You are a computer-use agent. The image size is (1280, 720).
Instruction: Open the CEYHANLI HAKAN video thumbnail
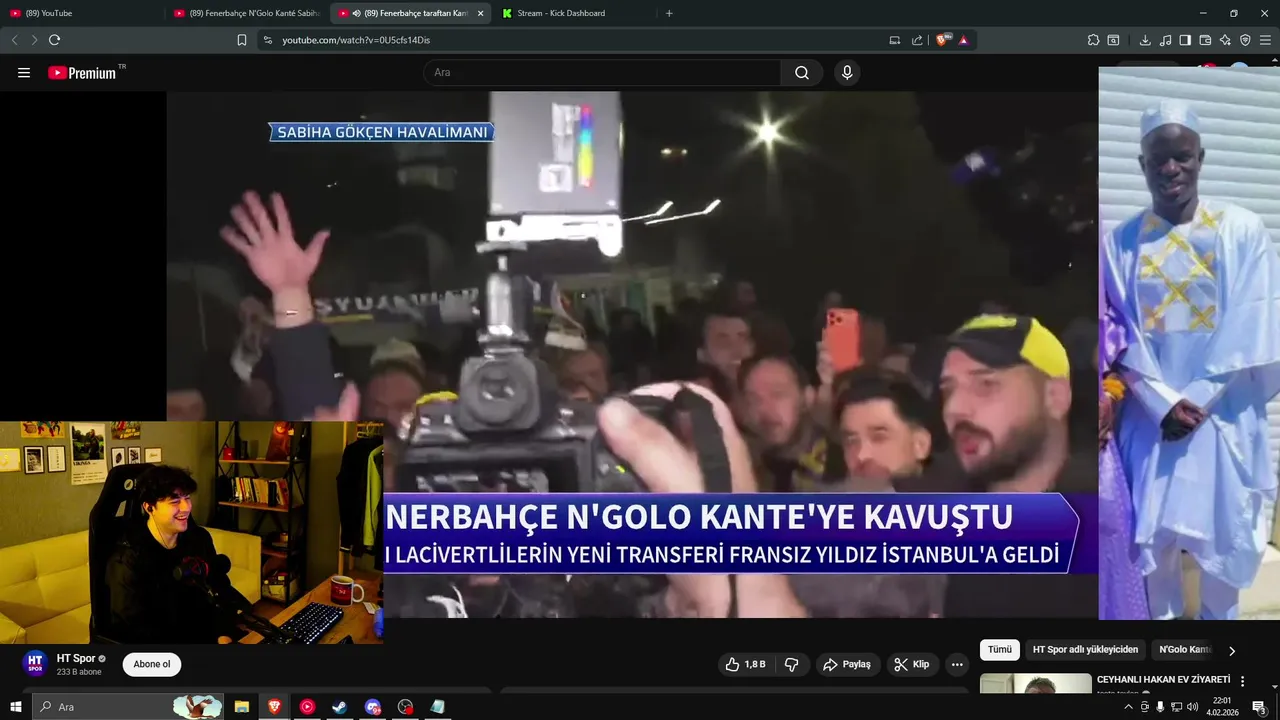pyautogui.click(x=1036, y=684)
